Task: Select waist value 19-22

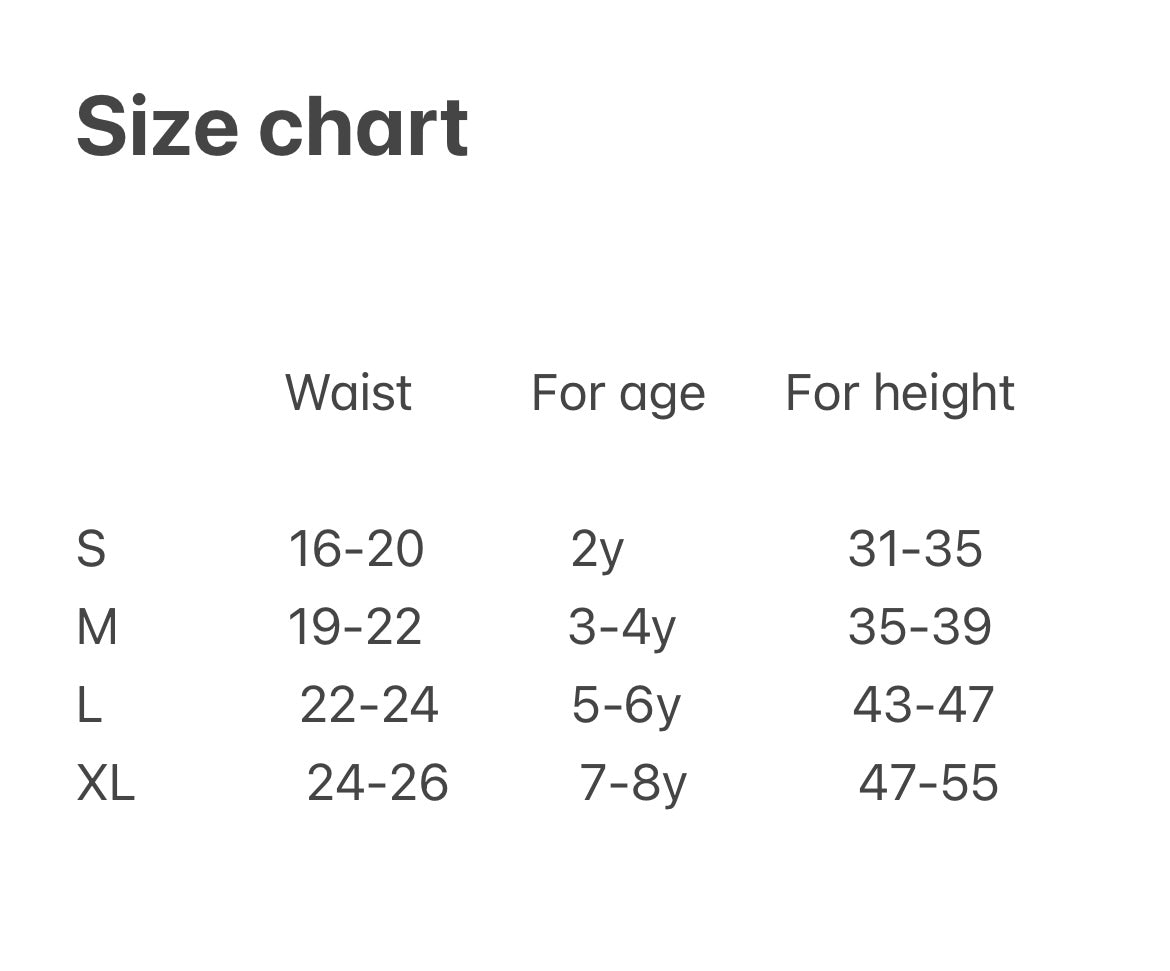Action: [355, 628]
